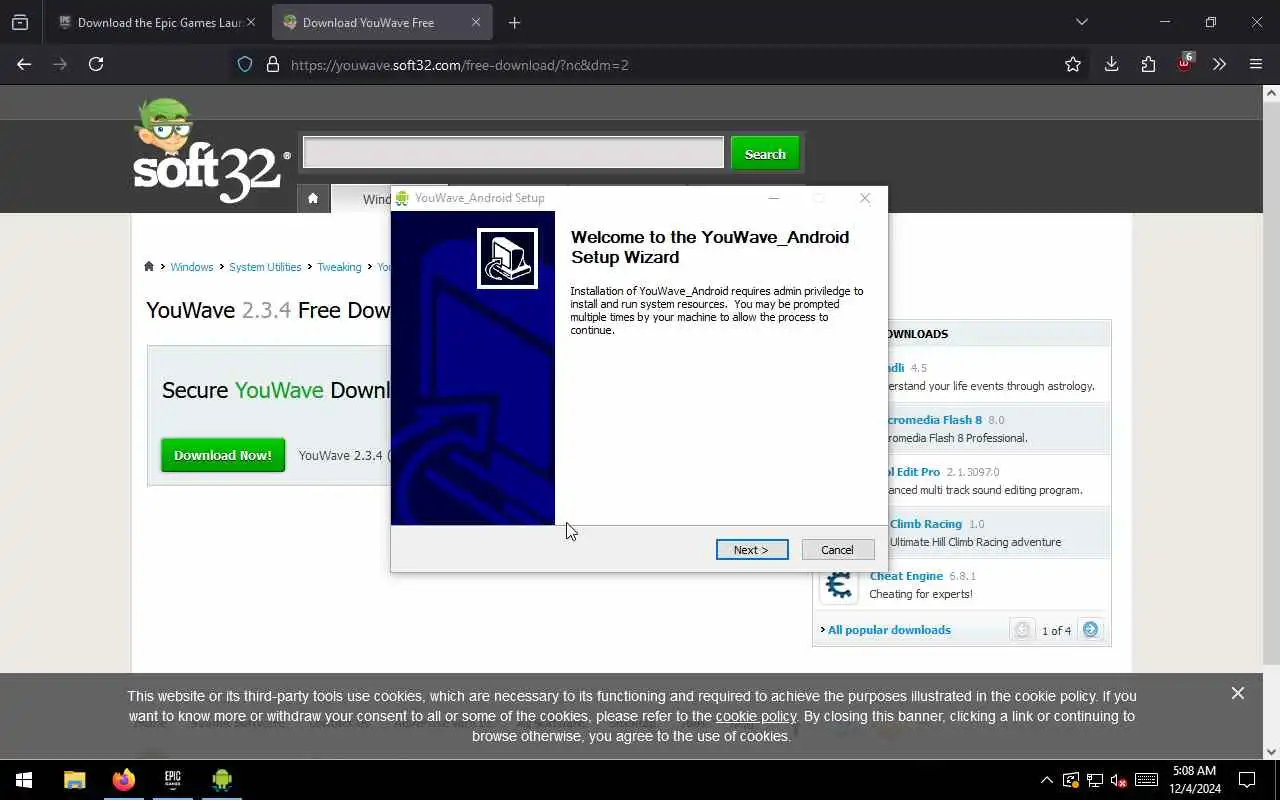Open the extensions puzzle icon
The image size is (1280, 800).
1148,64
